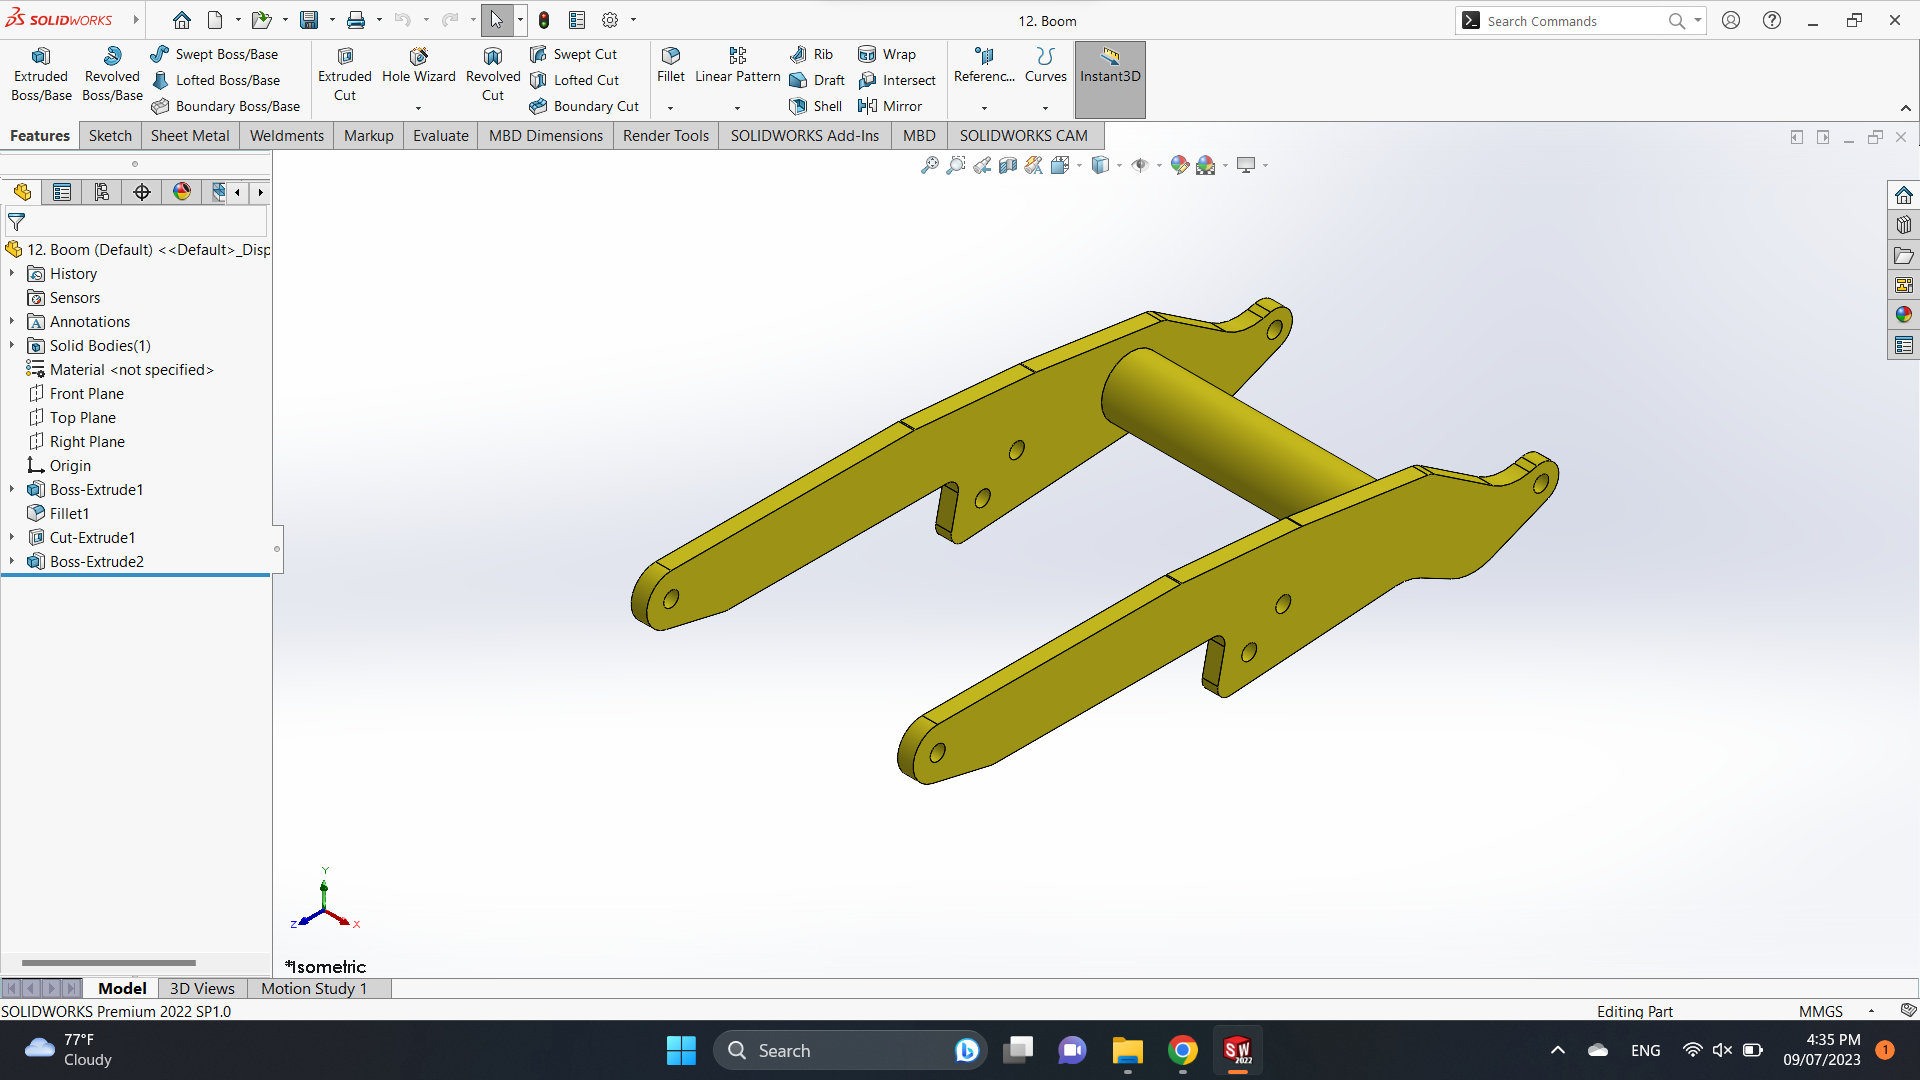Viewport: 1920px width, 1080px height.
Task: Switch to the Sketch tab
Action: click(110, 136)
